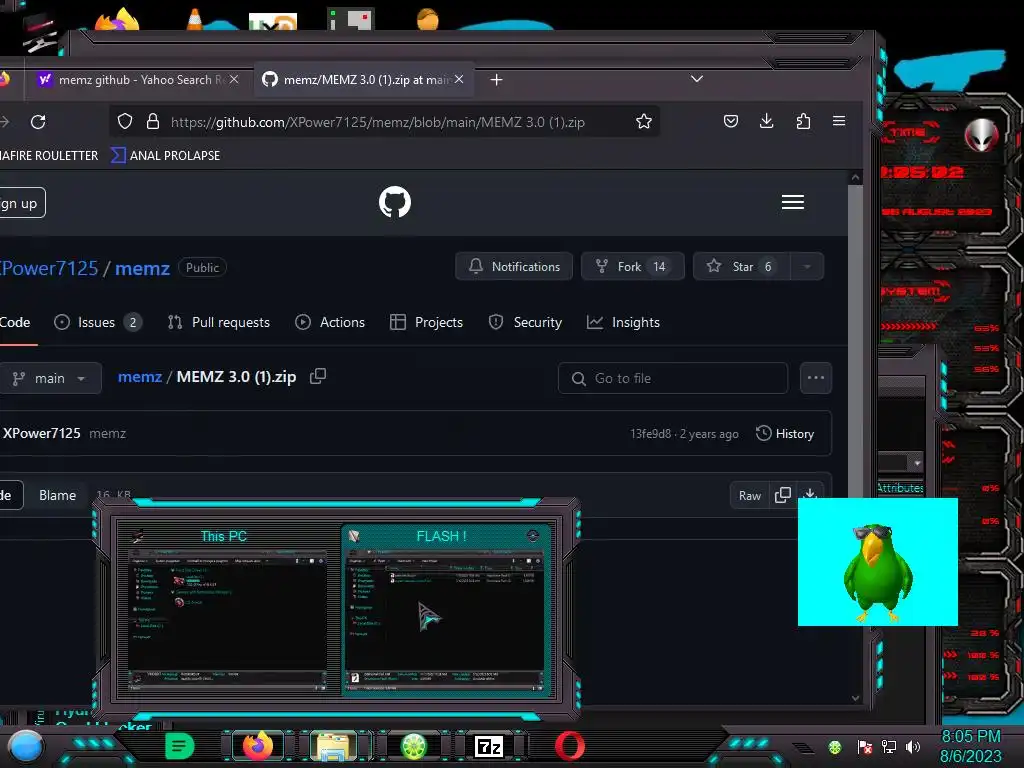Open Firefox downloads panel arrow

[x=767, y=121]
